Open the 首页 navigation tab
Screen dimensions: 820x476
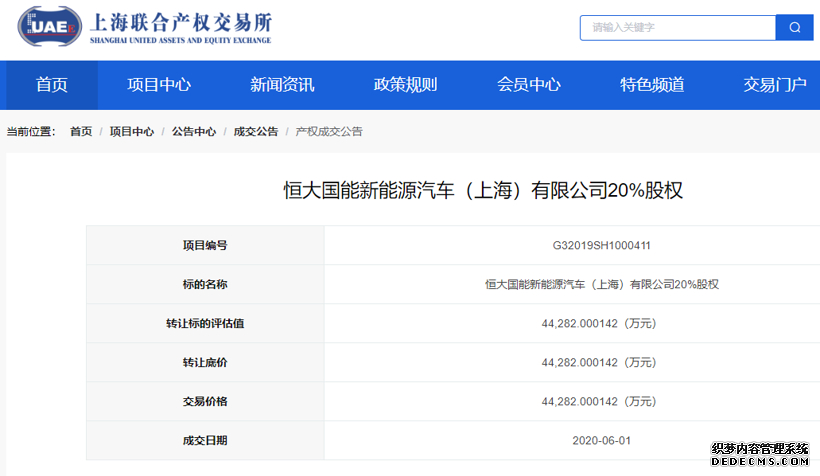click(51, 85)
